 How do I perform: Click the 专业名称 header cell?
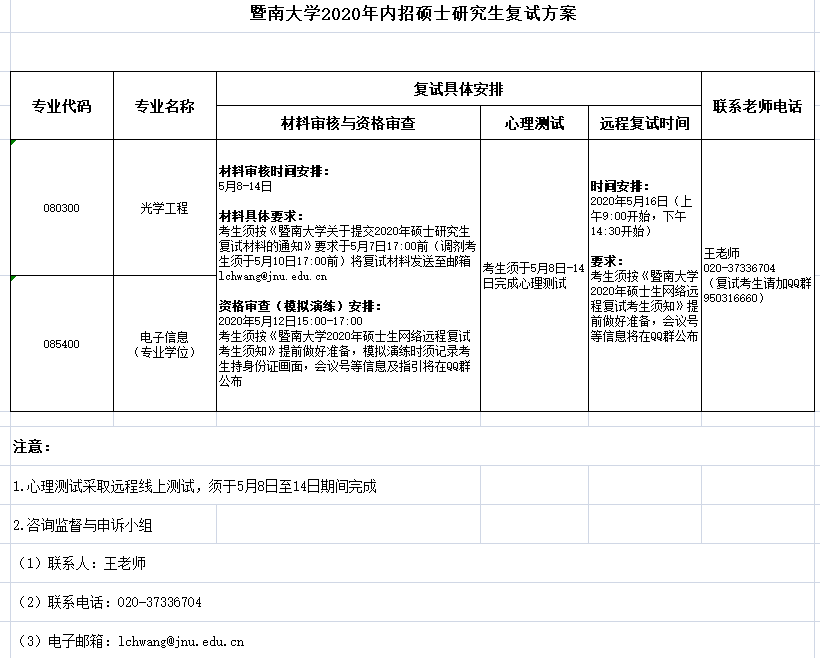pyautogui.click(x=164, y=105)
